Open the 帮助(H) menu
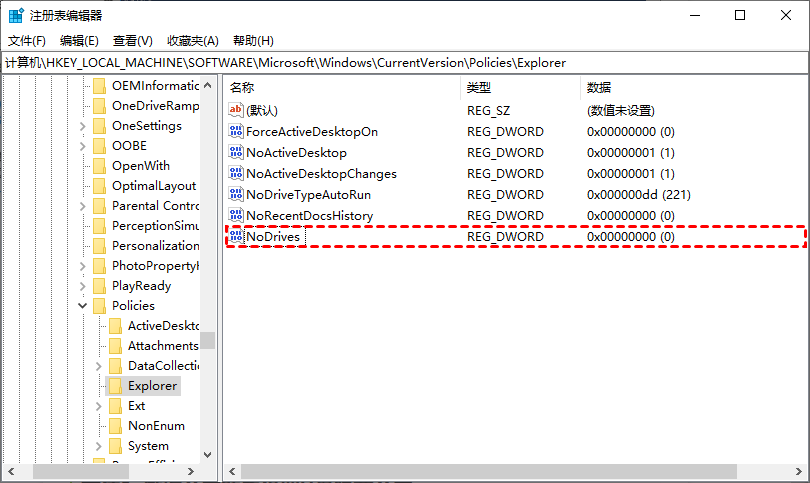Image resolution: width=810 pixels, height=483 pixels. pos(253,41)
